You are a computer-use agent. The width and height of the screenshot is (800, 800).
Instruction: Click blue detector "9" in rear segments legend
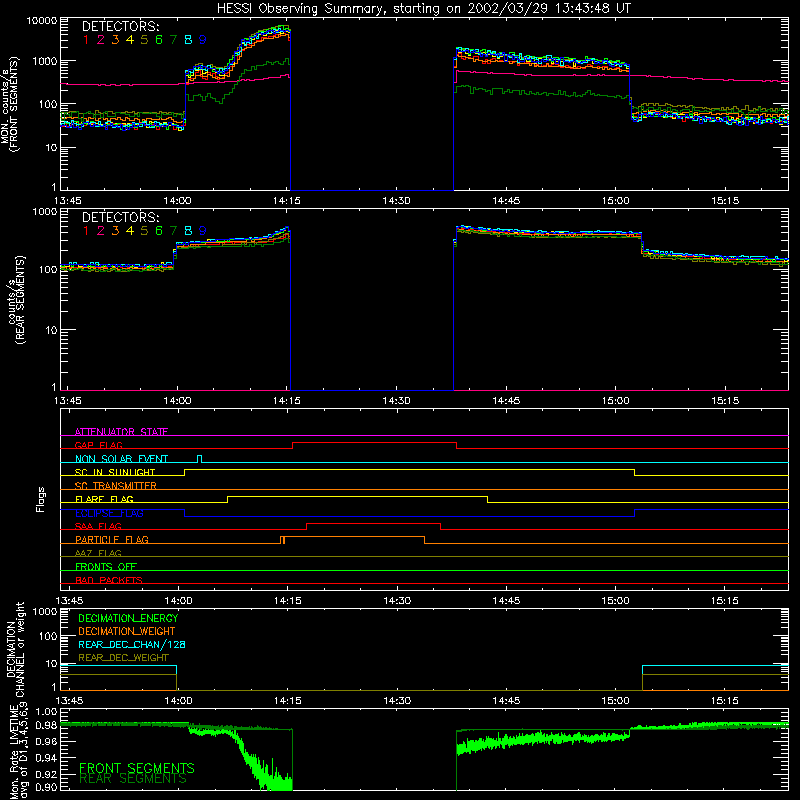point(203,231)
